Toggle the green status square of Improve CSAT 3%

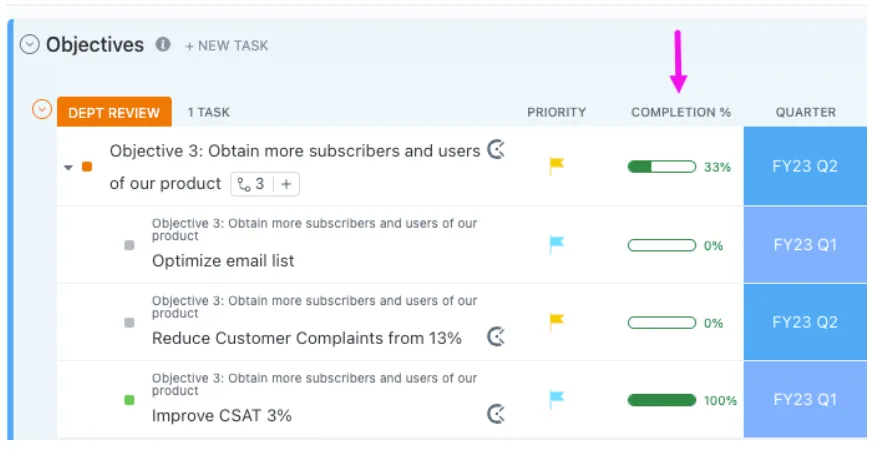[x=129, y=400]
